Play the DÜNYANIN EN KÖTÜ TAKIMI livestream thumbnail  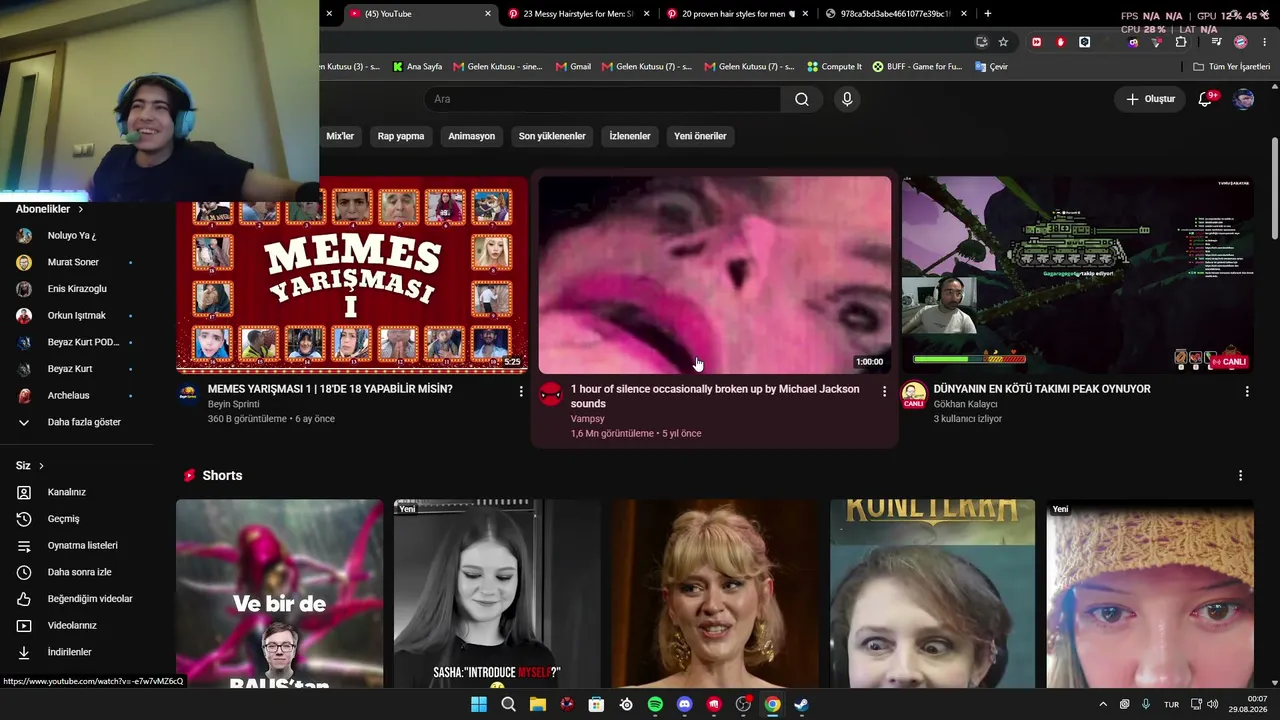[x=1077, y=275]
